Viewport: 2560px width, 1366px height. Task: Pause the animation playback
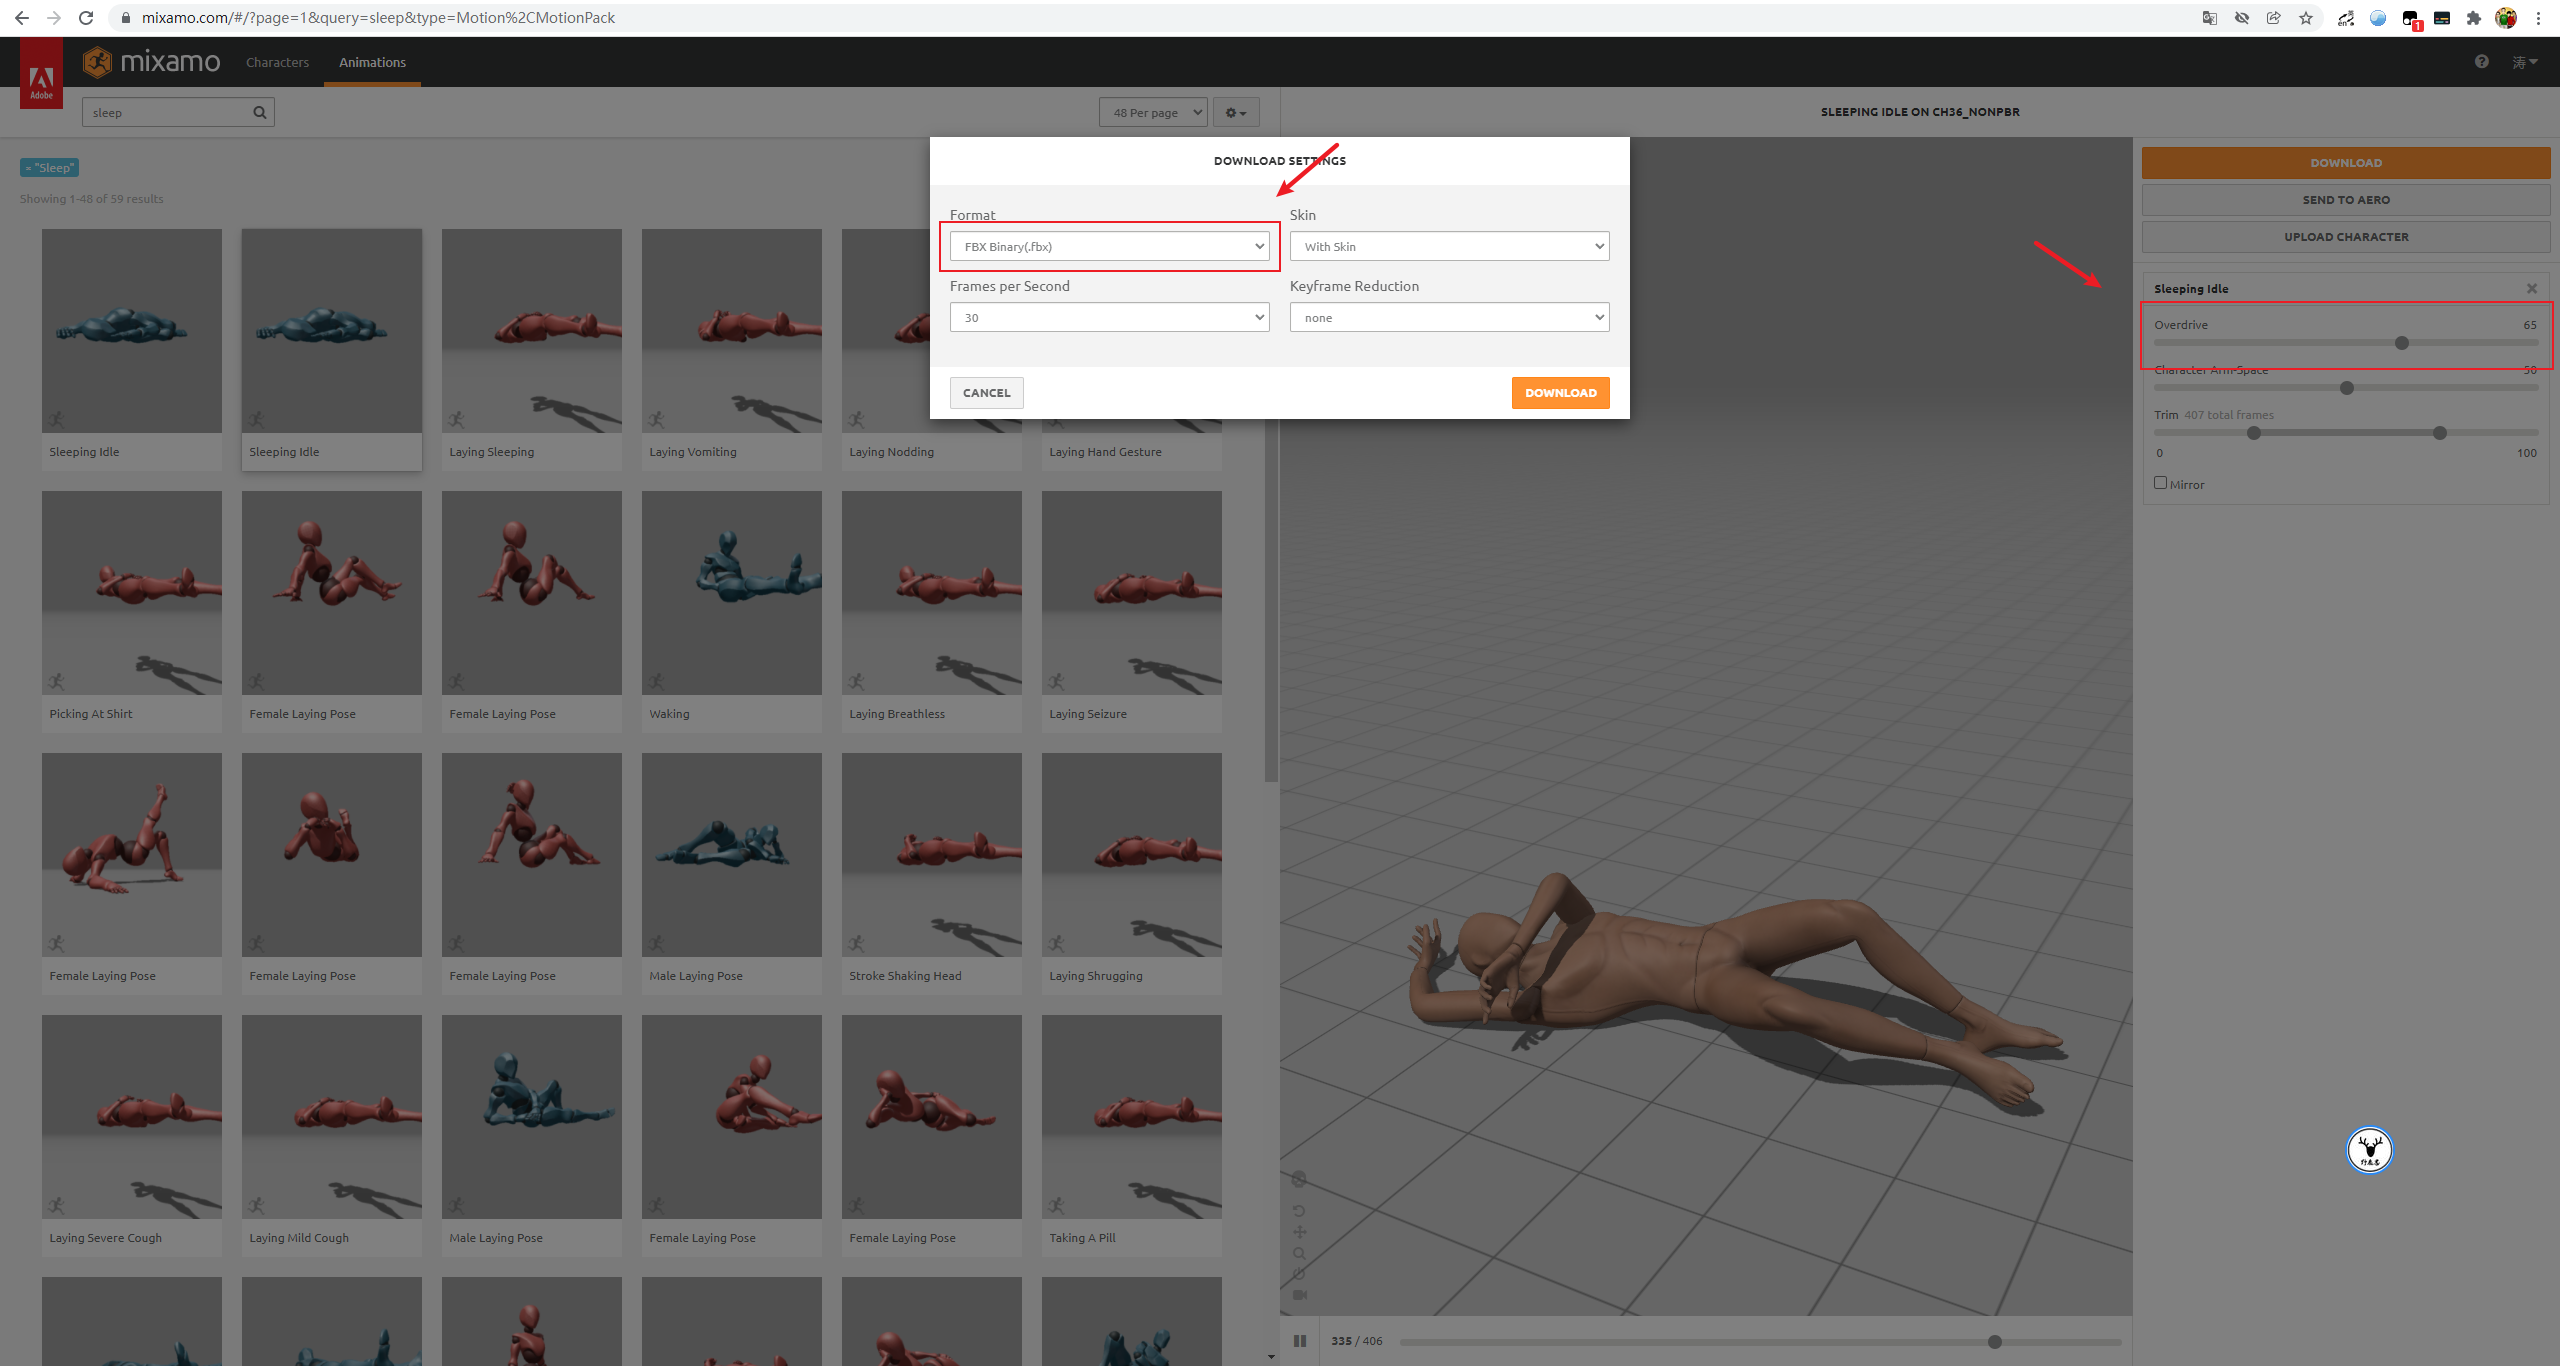click(x=1299, y=1341)
